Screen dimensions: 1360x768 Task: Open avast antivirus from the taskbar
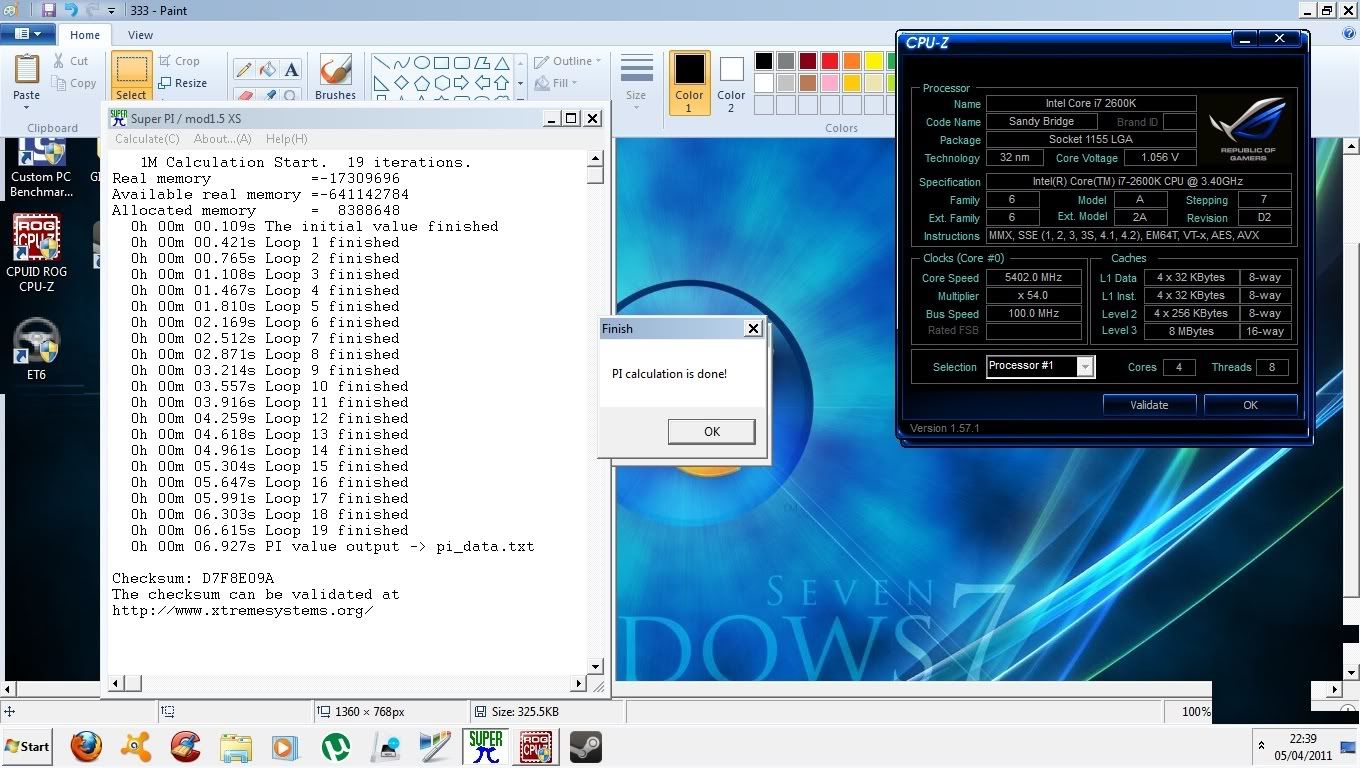click(x=136, y=747)
